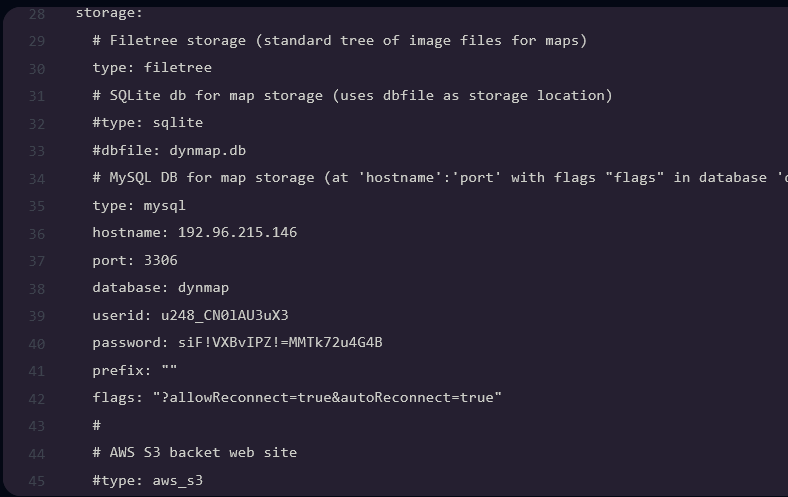Click the 'AWS S3 backet web site' comment
The image size is (788, 497).
click(203, 452)
